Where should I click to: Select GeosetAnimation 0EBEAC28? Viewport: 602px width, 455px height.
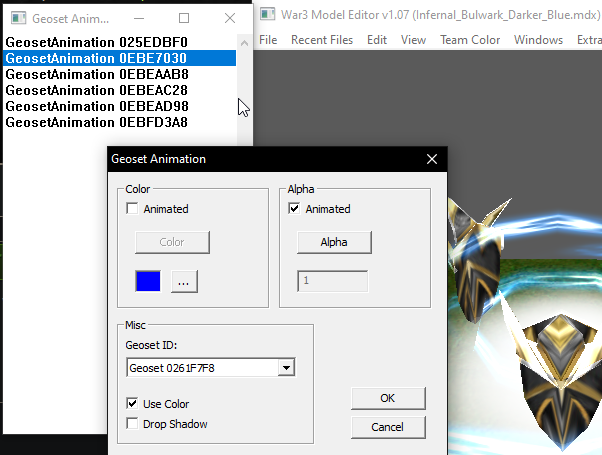(119, 90)
